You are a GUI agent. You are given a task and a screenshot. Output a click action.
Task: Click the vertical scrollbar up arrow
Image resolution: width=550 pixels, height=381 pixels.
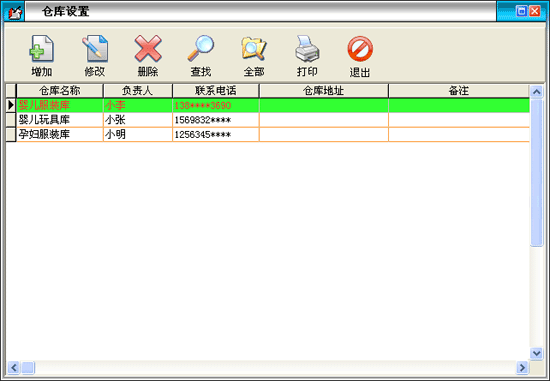[537, 92]
